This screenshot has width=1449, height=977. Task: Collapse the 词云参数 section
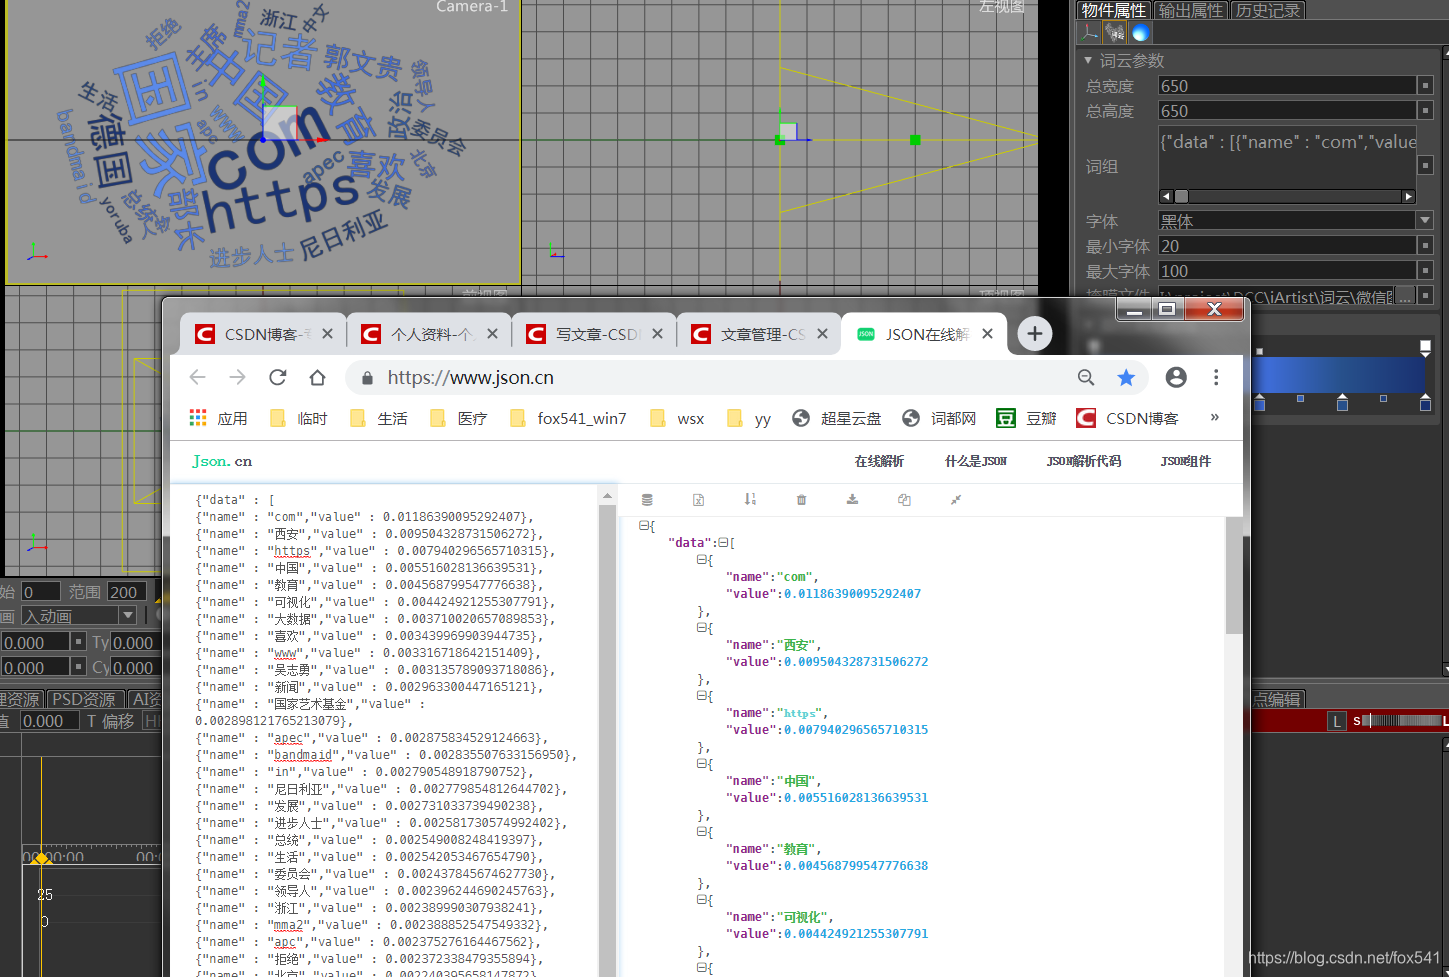click(x=1088, y=61)
